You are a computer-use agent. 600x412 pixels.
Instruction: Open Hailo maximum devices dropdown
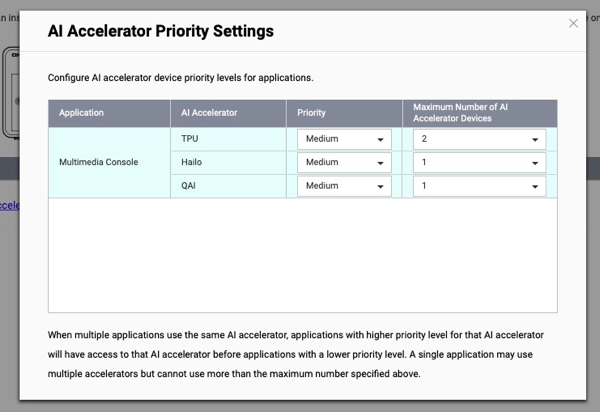pos(479,162)
